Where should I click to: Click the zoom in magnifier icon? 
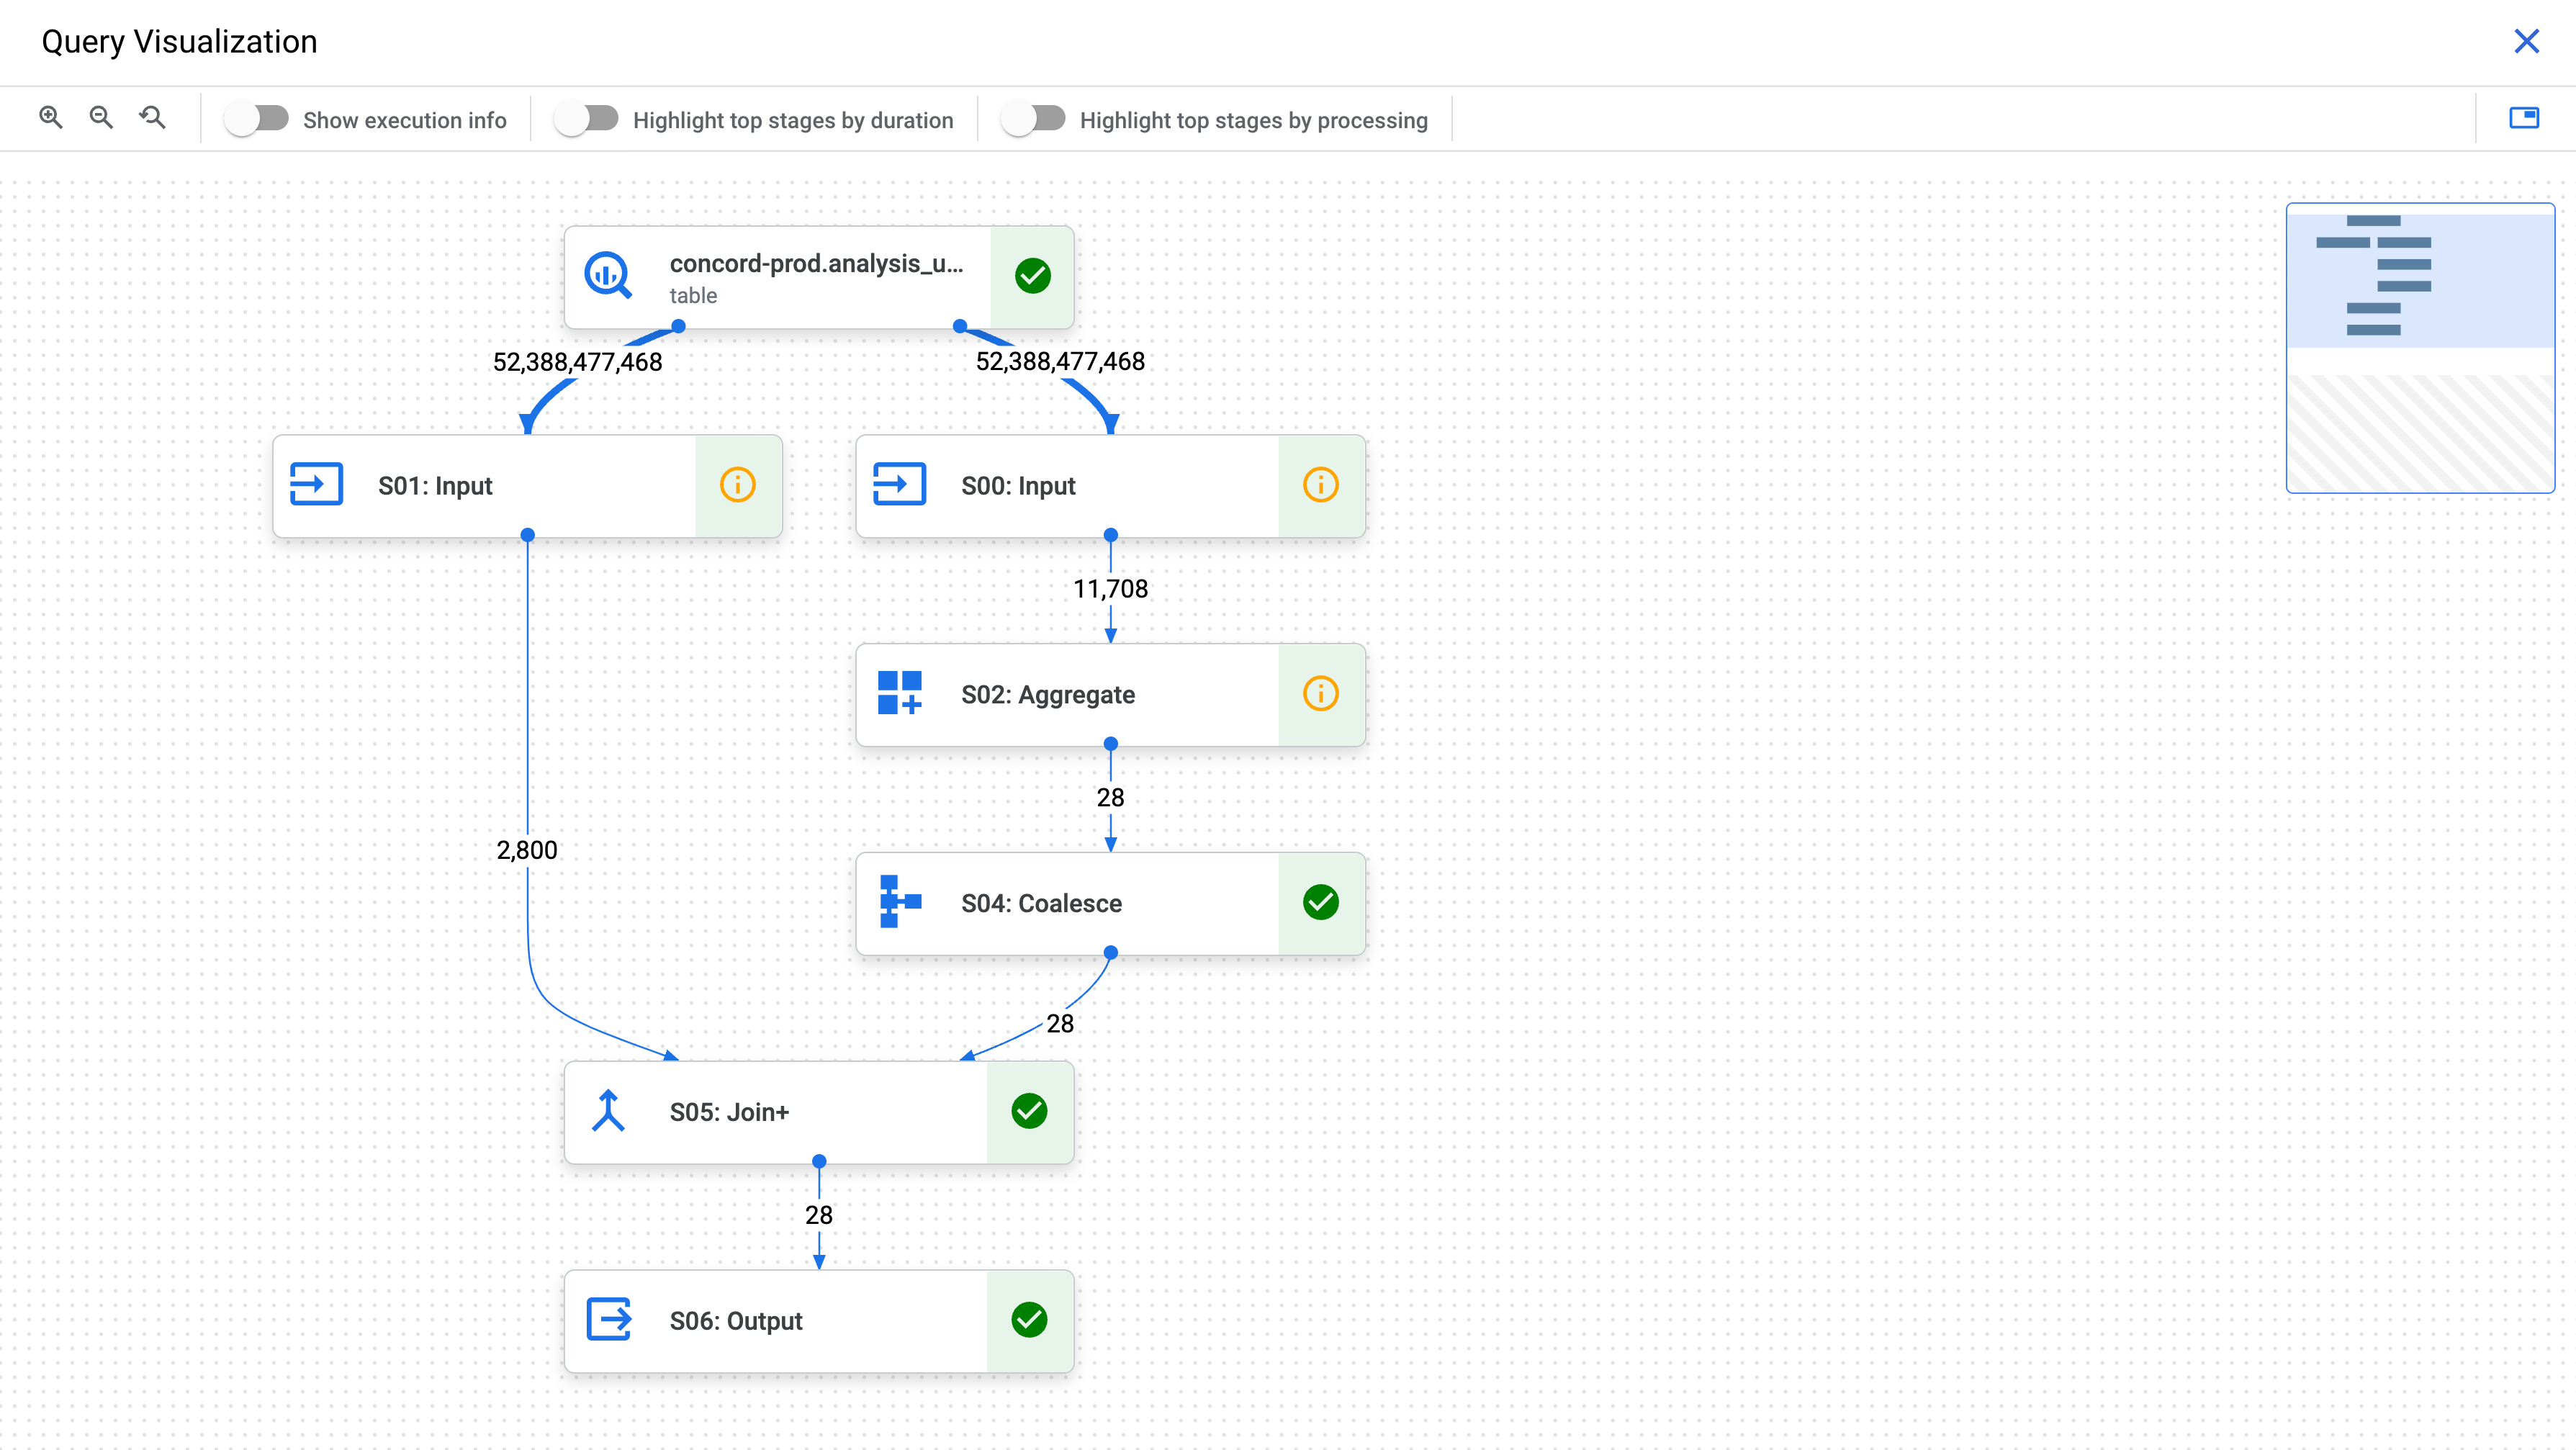[x=51, y=117]
